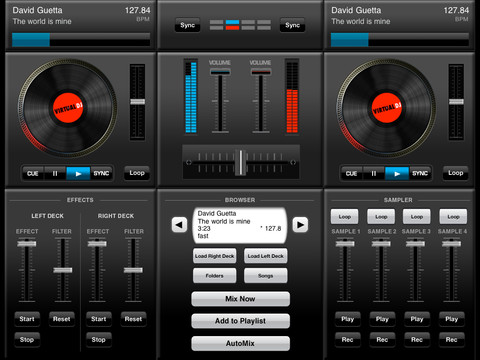Screen dimensions: 480x360
Task: Play Sample 4
Action: [452, 319]
